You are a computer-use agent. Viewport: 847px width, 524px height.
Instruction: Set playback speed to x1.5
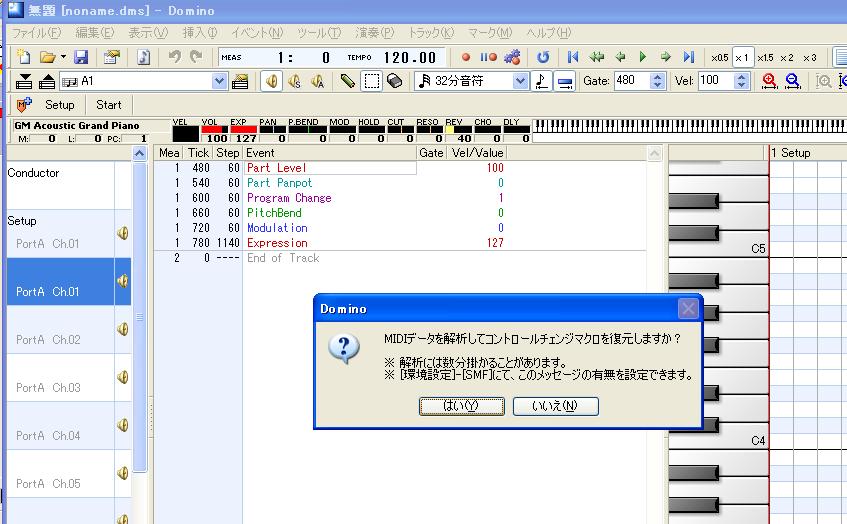(765, 57)
